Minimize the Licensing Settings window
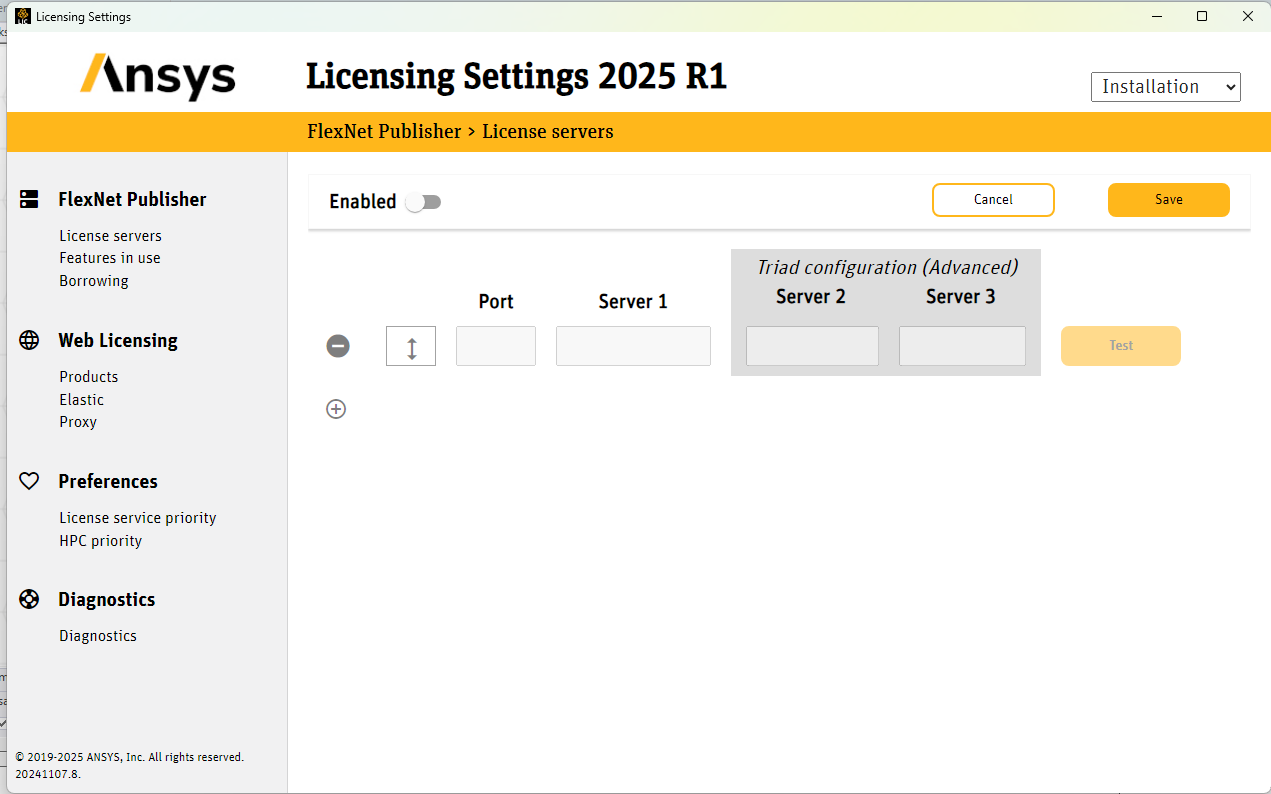Viewport: 1271px width, 794px height. tap(1157, 16)
